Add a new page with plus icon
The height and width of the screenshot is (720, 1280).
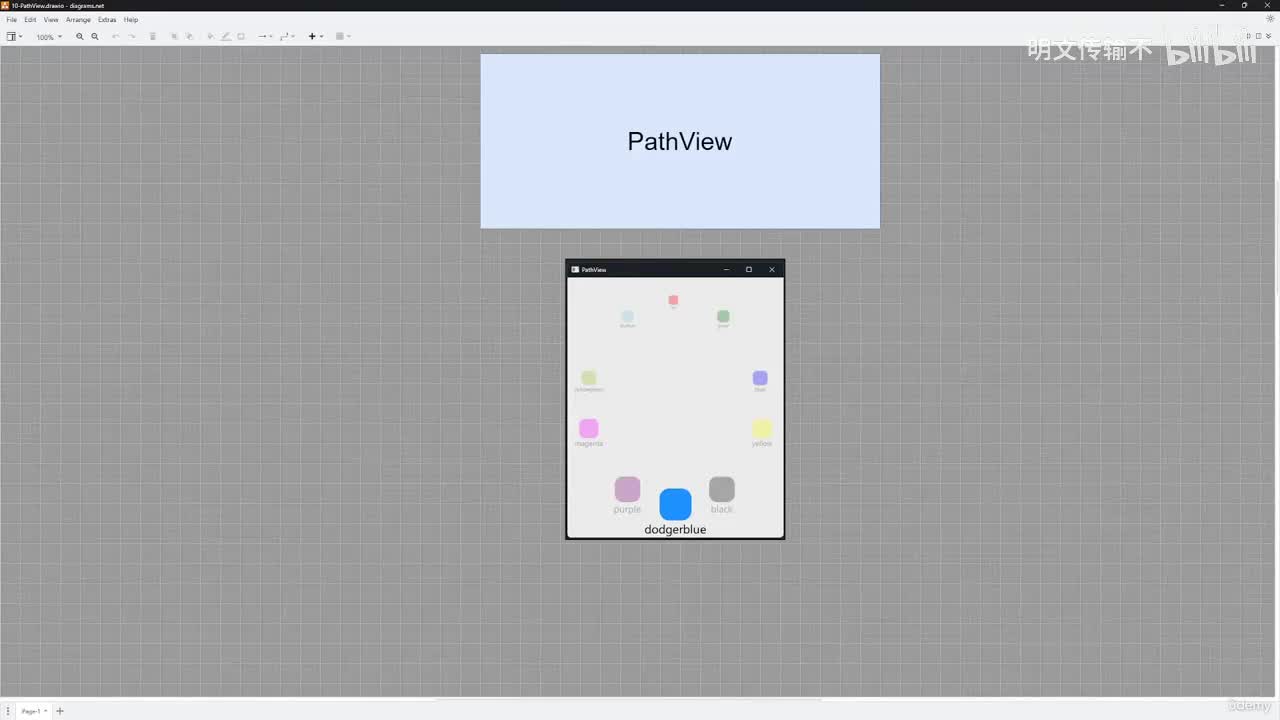point(60,711)
